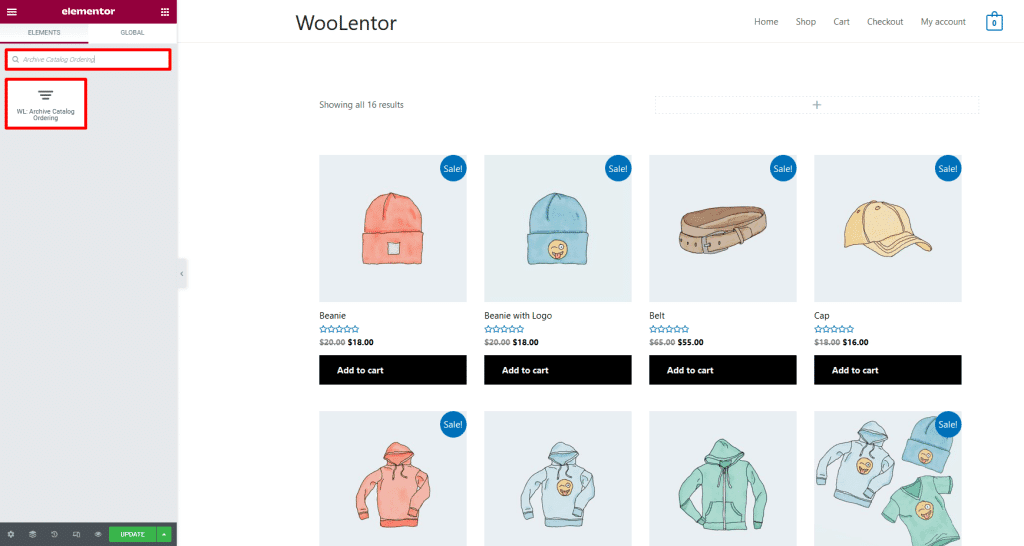This screenshot has width=1024, height=546.
Task: Click the shopping cart bag icon
Action: (994, 22)
